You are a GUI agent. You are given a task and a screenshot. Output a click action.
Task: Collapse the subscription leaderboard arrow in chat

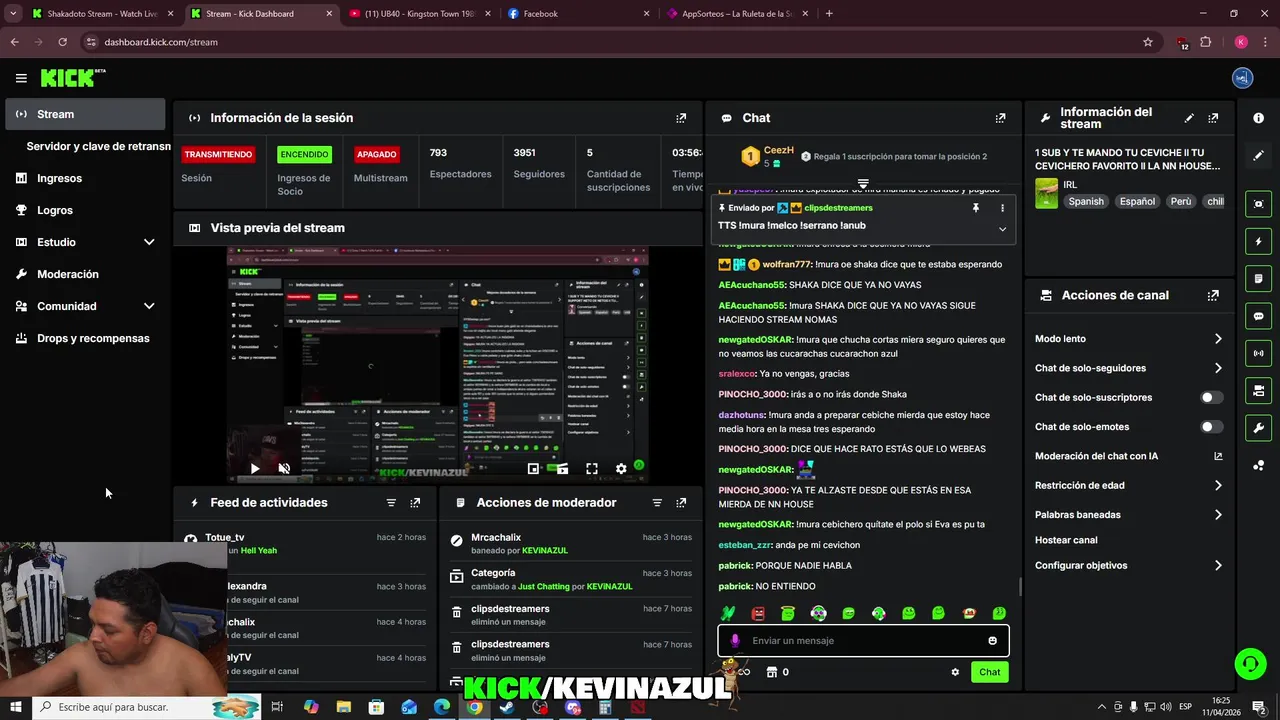point(863,184)
